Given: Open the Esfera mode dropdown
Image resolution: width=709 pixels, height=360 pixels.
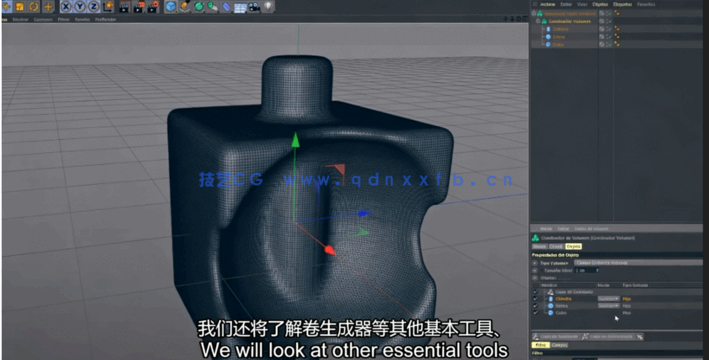Looking at the screenshot, I should point(608,306).
